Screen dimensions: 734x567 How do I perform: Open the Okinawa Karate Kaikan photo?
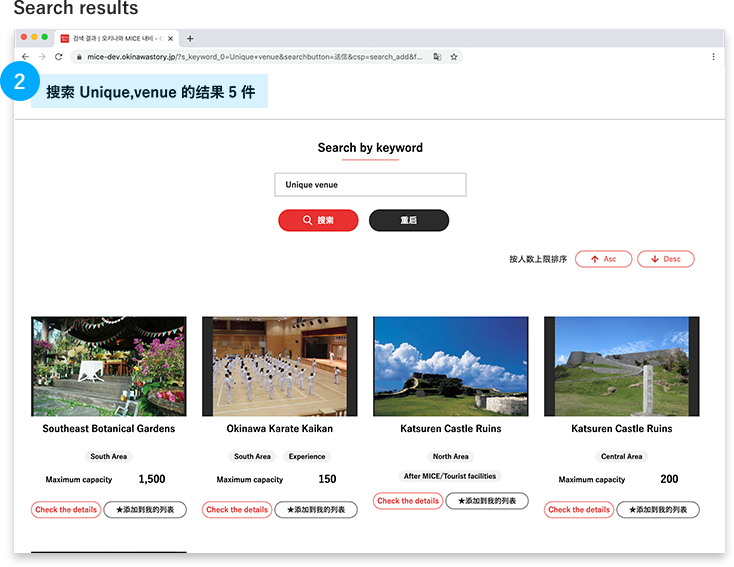[x=279, y=366]
